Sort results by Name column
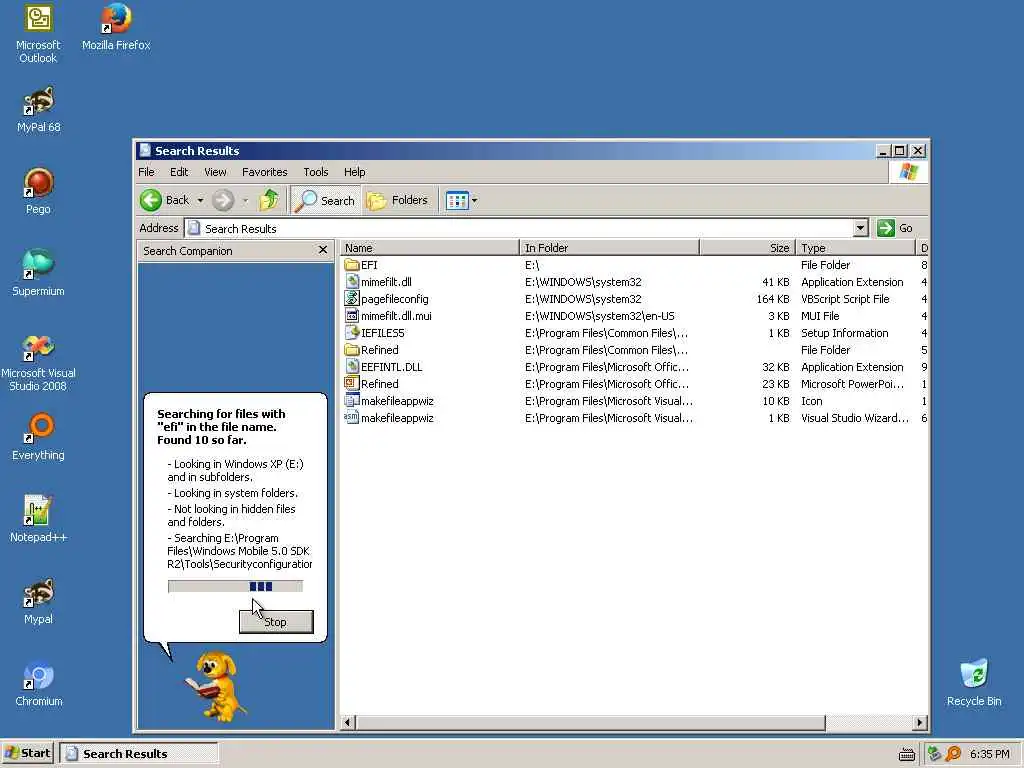Screen dimensions: 1024x768 click(430, 248)
